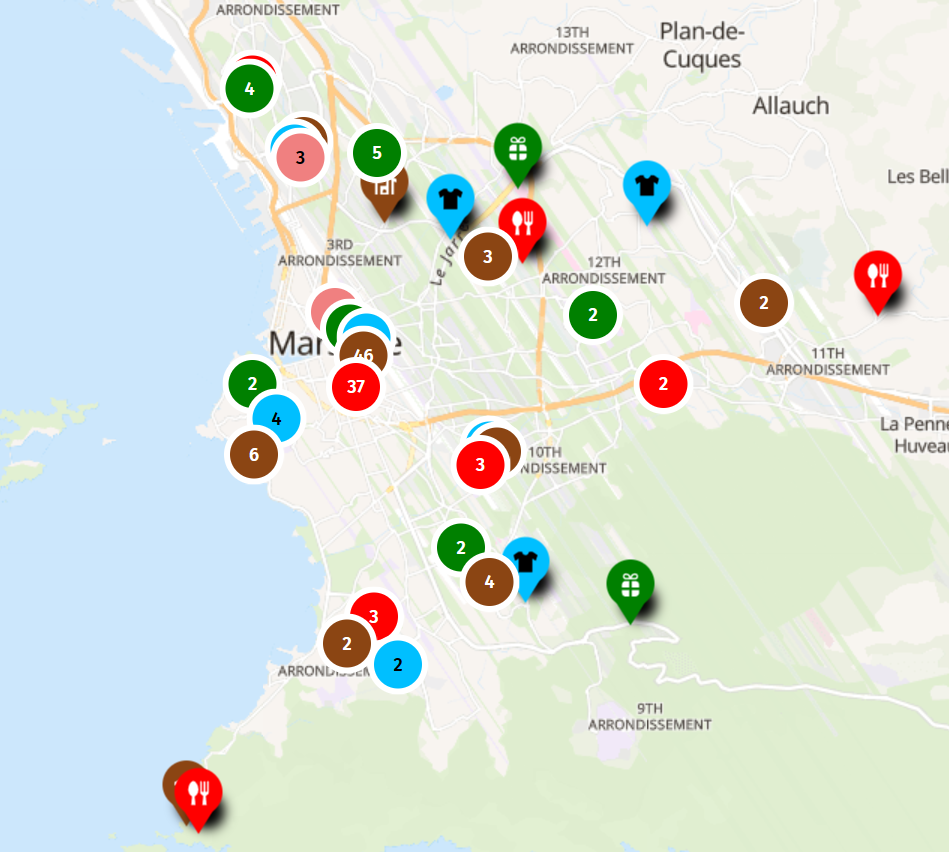Image resolution: width=949 pixels, height=852 pixels.
Task: Select the red restaurant pin below Les Bell
Action: (878, 281)
